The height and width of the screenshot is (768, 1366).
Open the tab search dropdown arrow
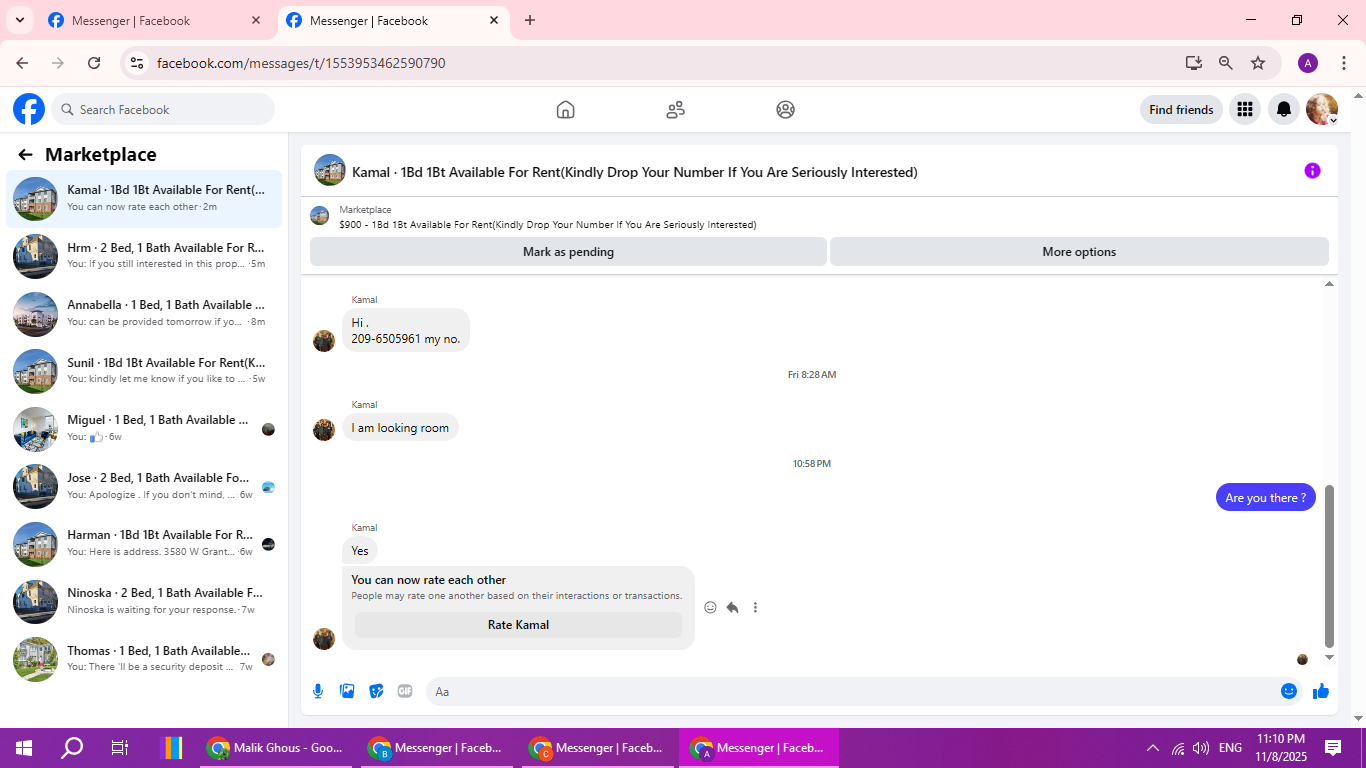click(19, 20)
